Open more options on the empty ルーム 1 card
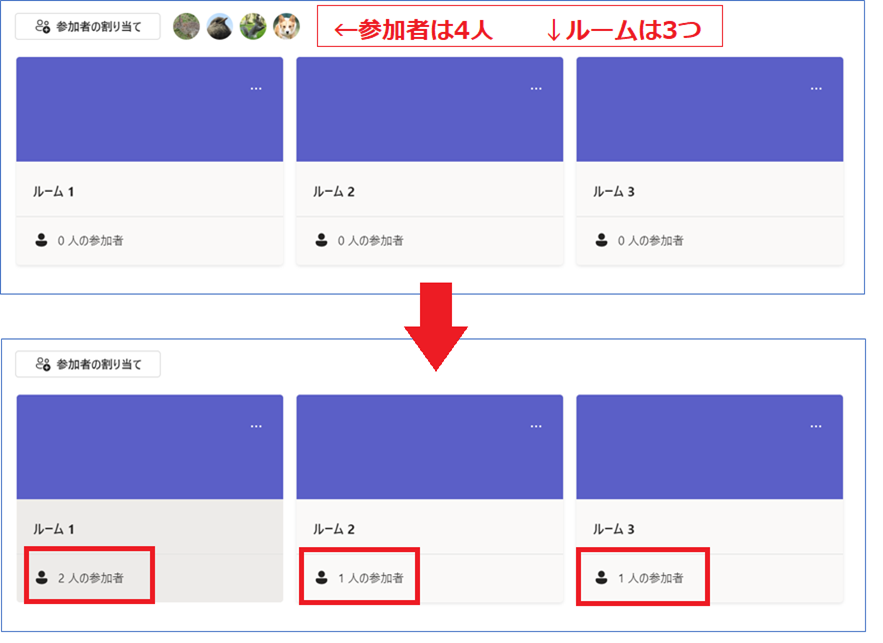883x643 pixels. (256, 88)
